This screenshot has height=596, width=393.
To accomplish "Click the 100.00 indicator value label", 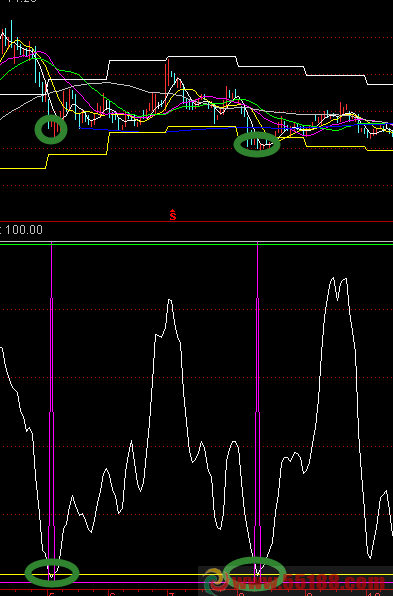I will pyautogui.click(x=24, y=230).
